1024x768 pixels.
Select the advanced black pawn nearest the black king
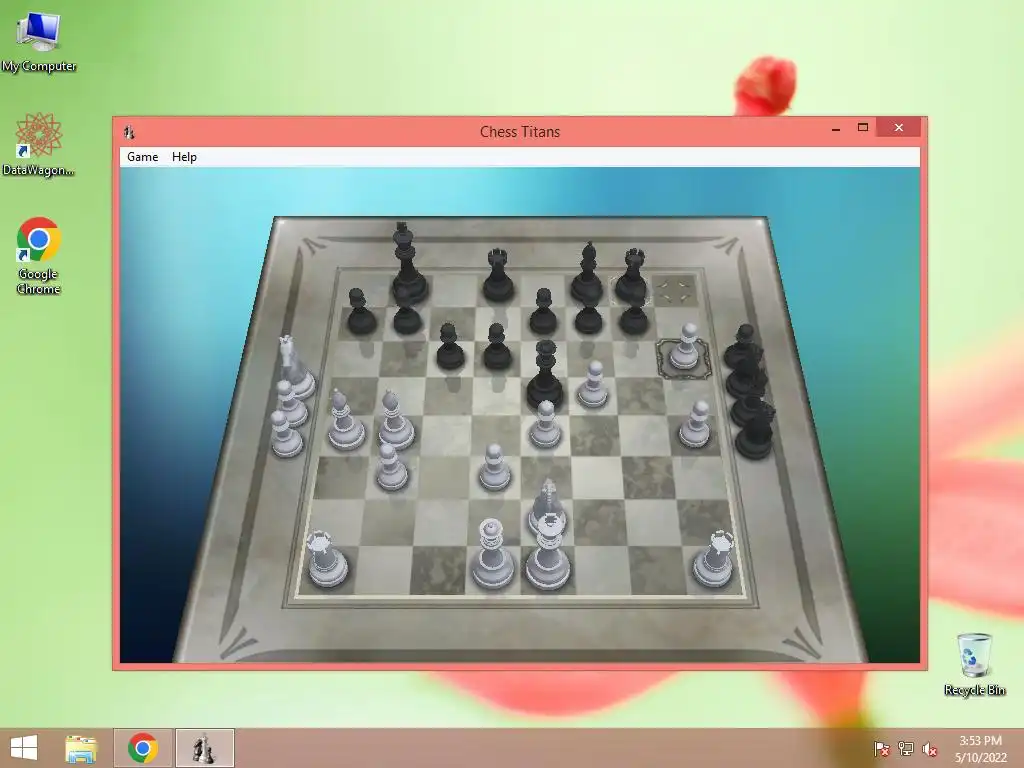tap(450, 346)
